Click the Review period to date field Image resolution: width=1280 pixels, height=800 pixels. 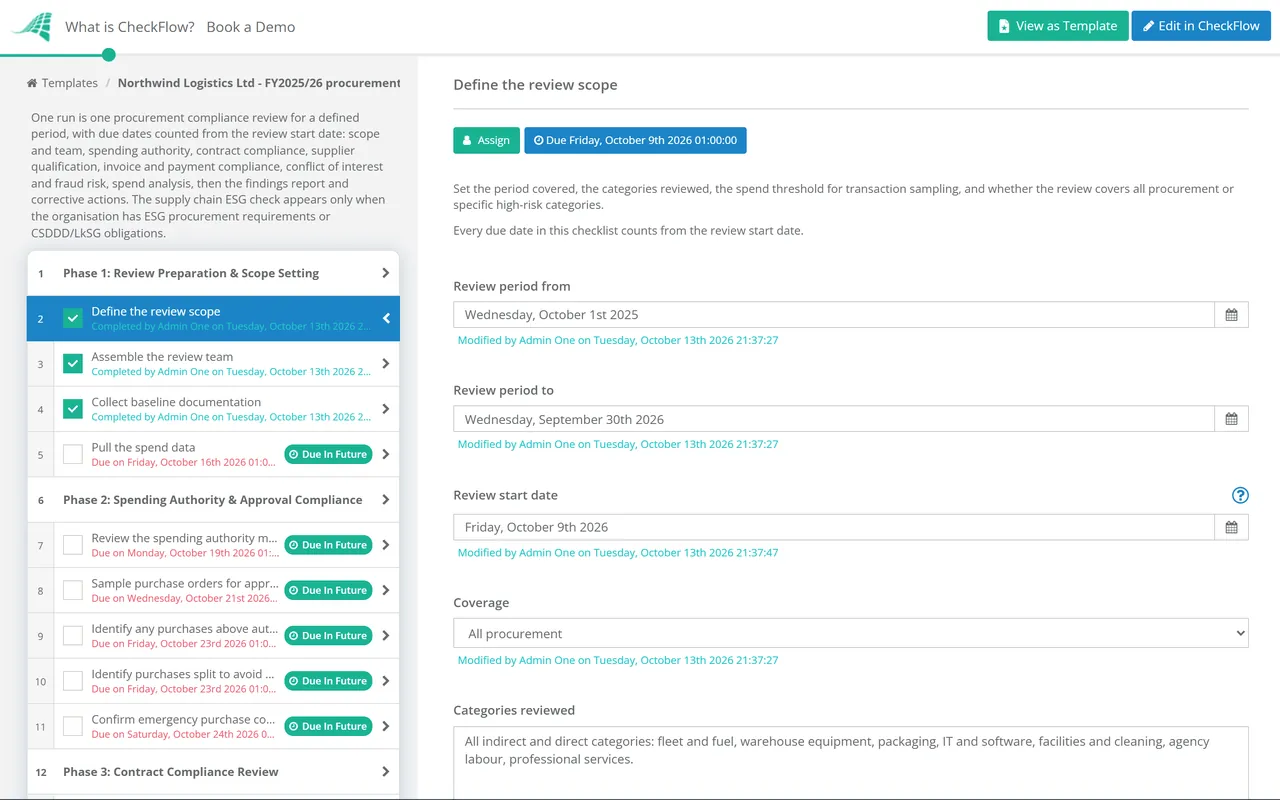click(x=834, y=419)
